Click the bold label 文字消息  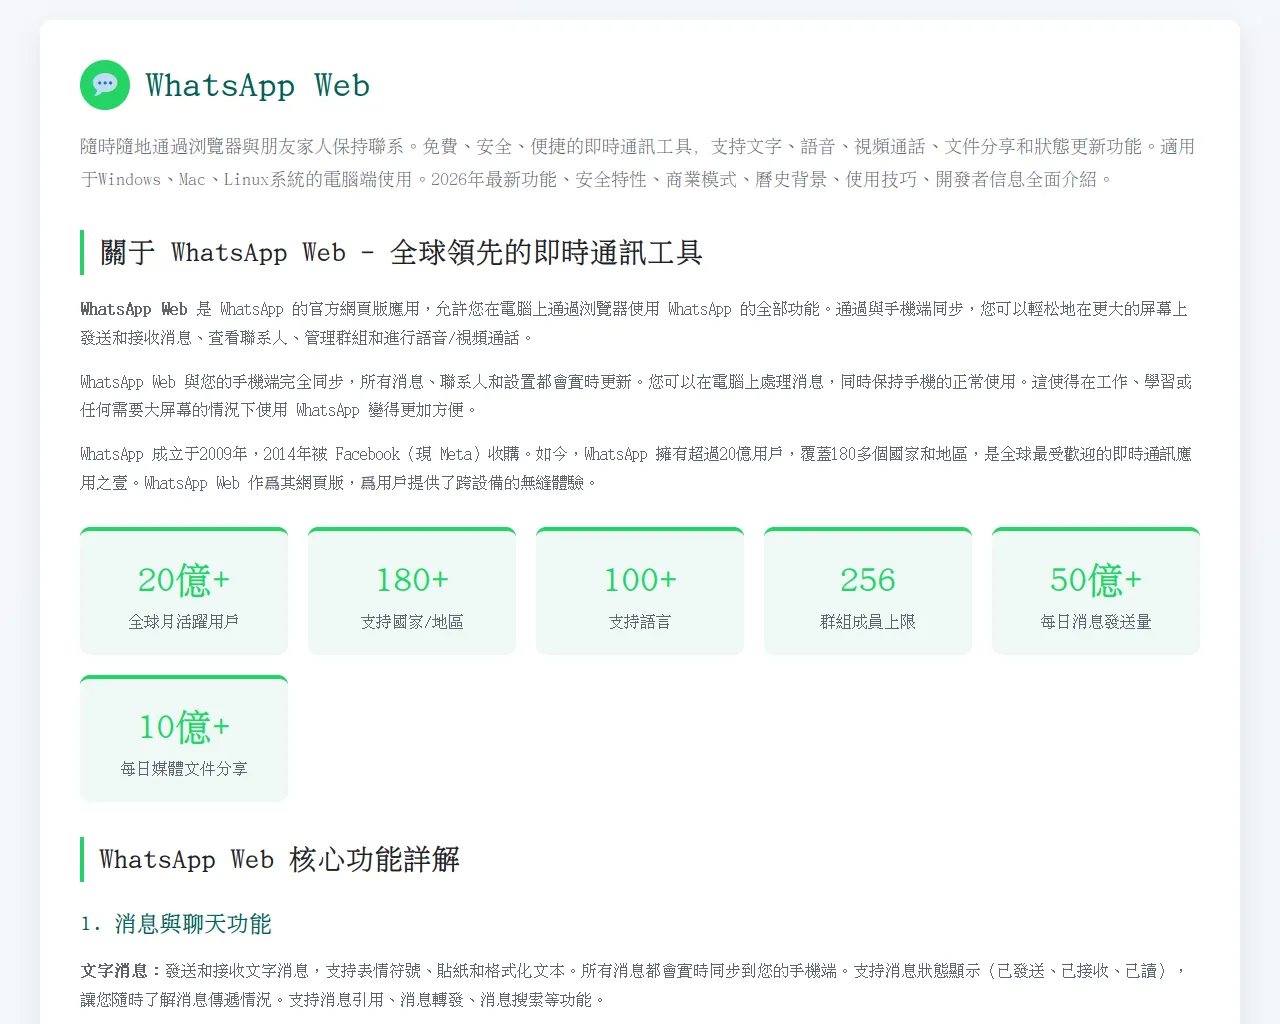click(120, 971)
